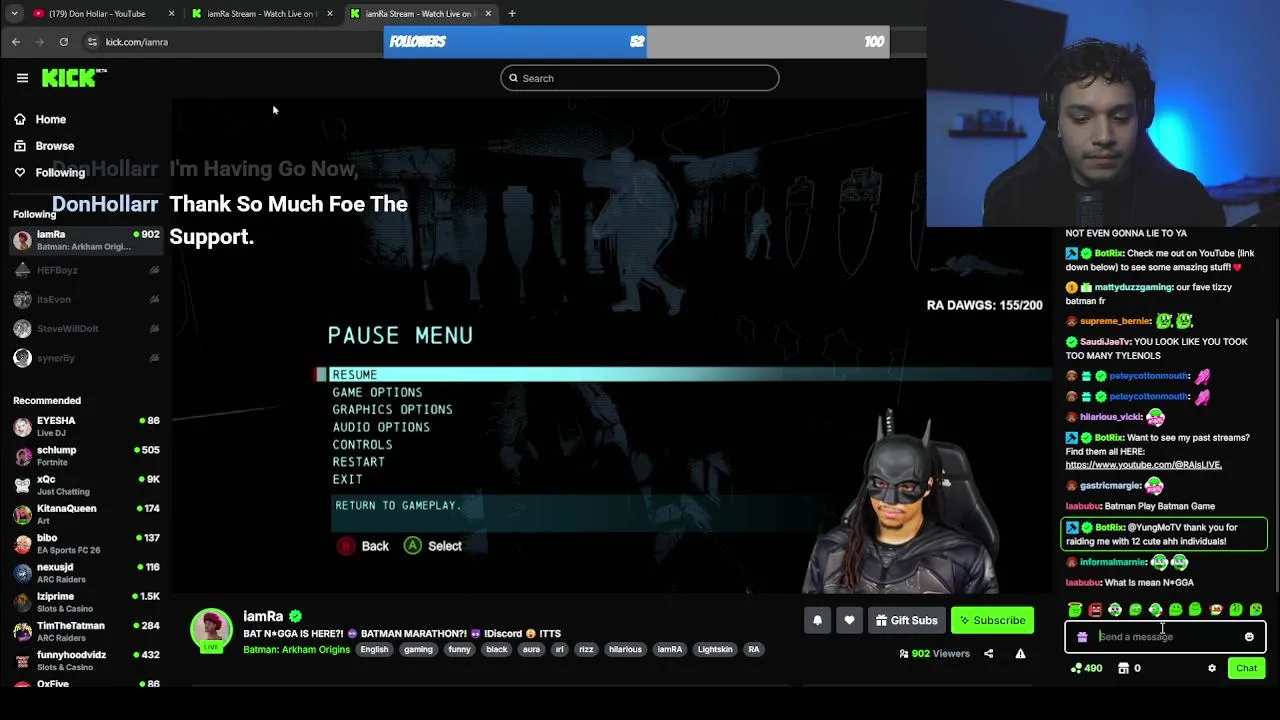Select the rizz tag

586,649
